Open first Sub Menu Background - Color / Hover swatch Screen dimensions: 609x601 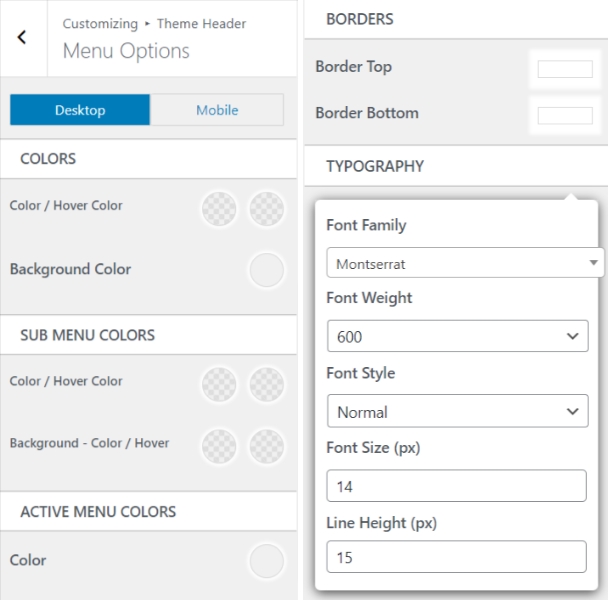[x=220, y=445]
